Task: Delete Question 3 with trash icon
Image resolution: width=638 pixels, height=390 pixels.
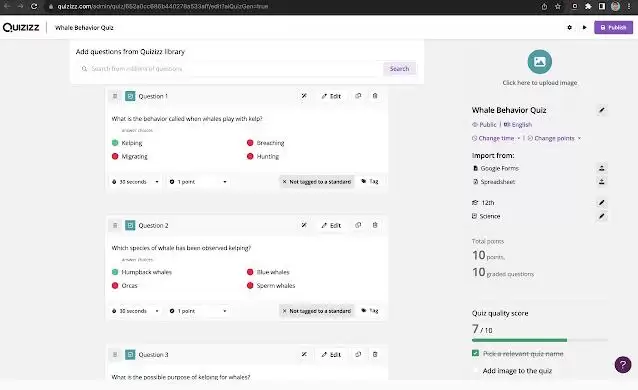Action: [375, 355]
